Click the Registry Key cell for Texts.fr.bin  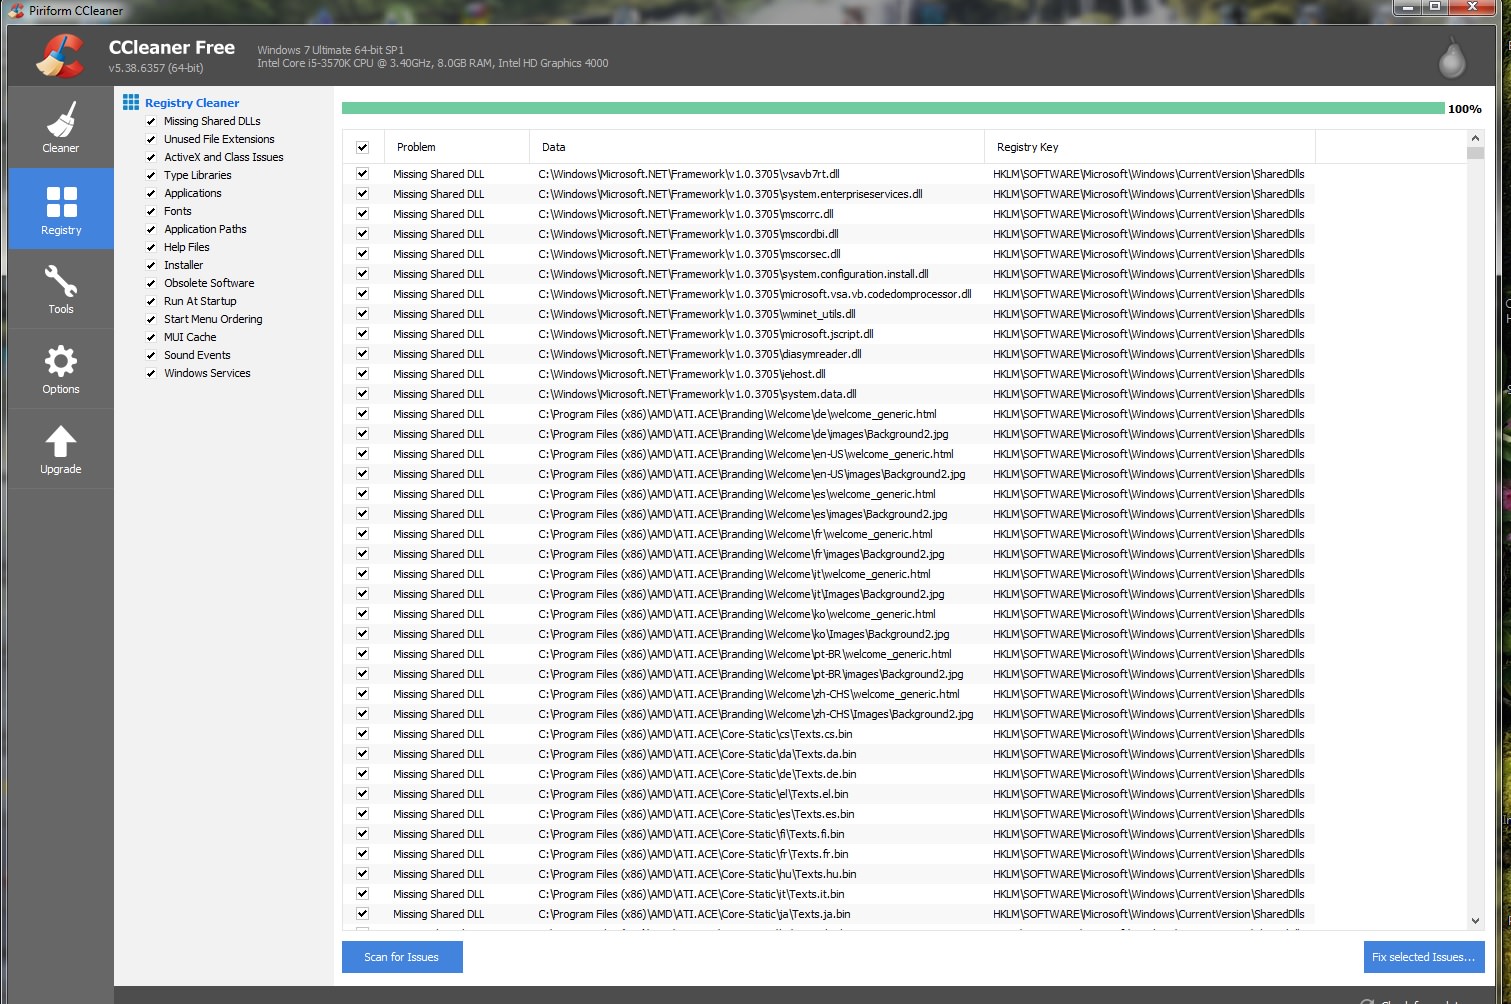click(1149, 854)
